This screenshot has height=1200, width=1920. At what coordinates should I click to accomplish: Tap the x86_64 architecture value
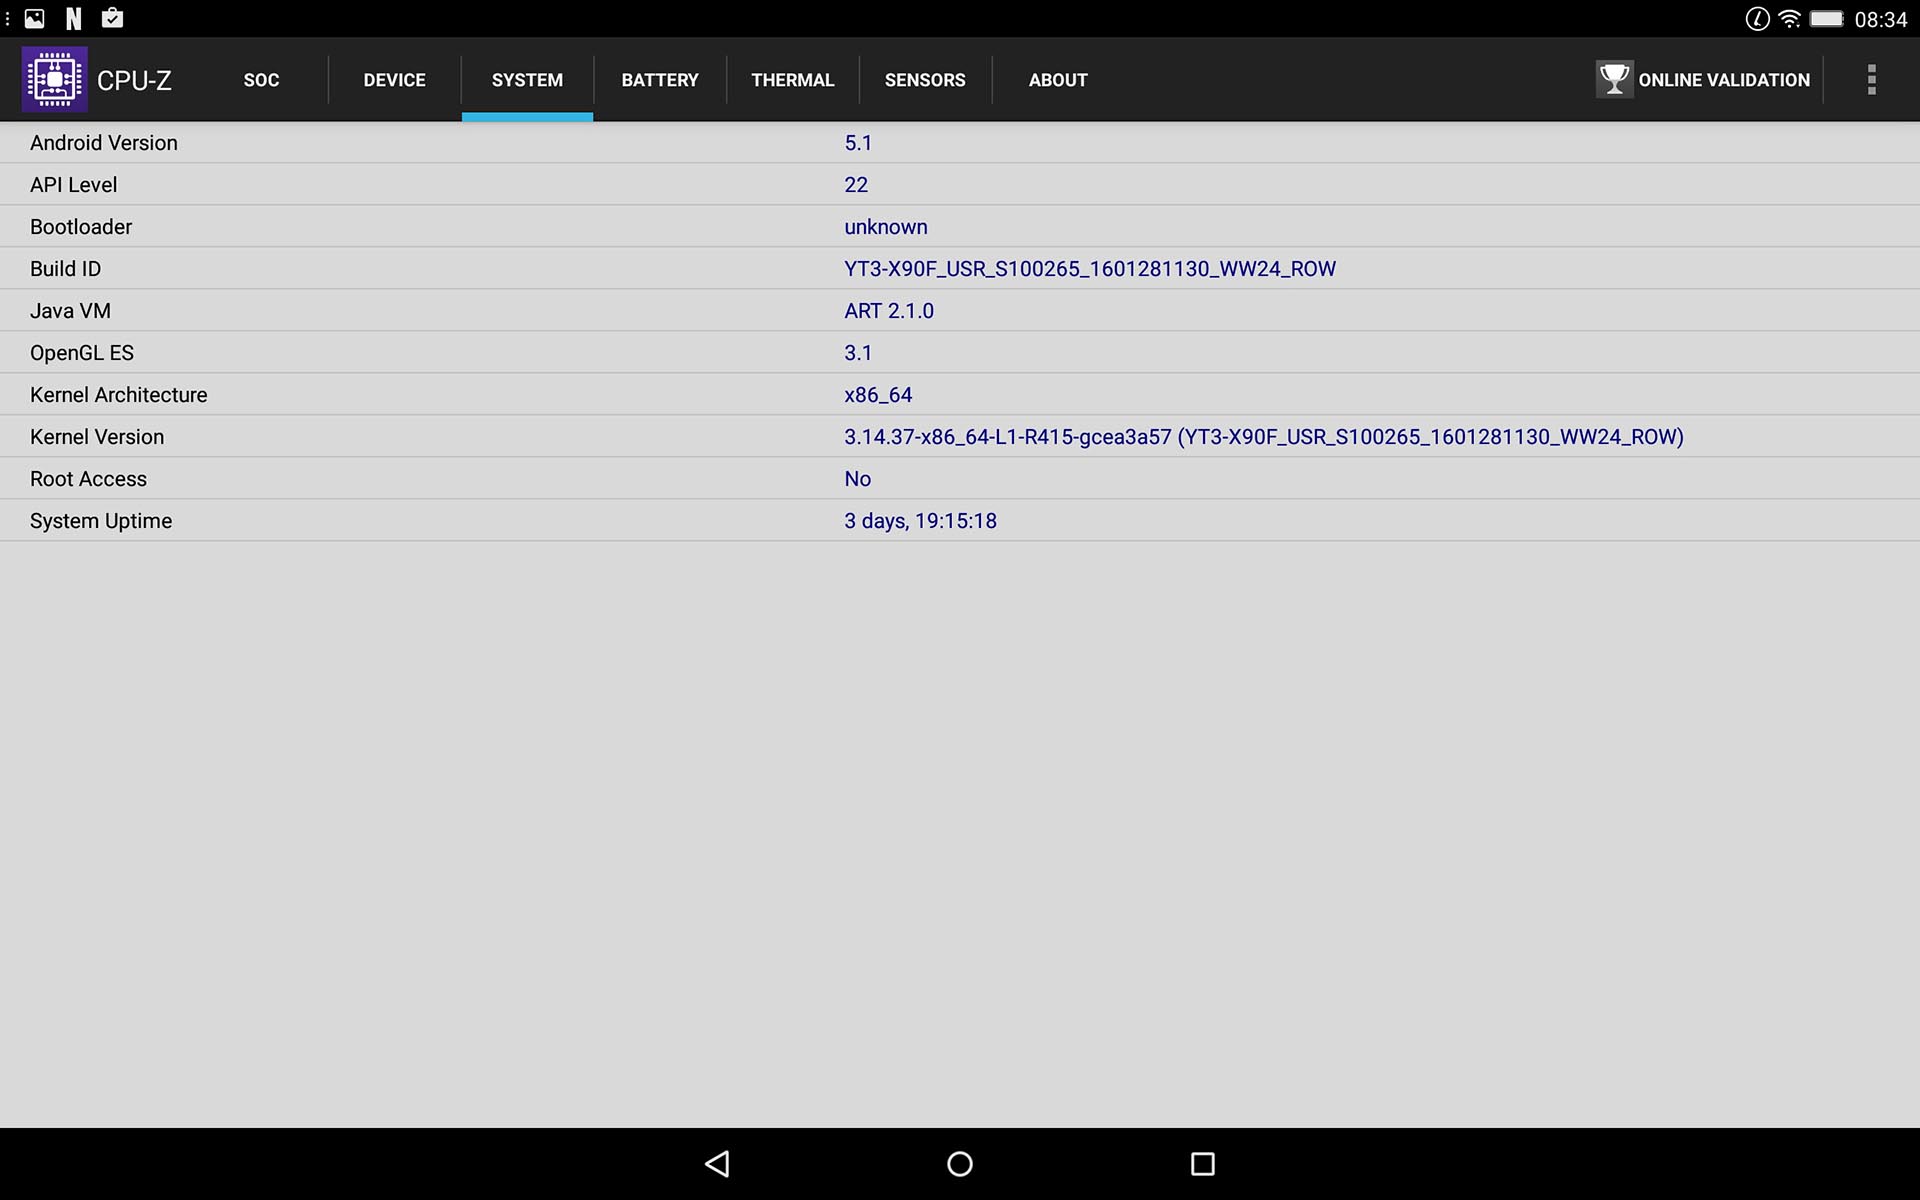[878, 395]
